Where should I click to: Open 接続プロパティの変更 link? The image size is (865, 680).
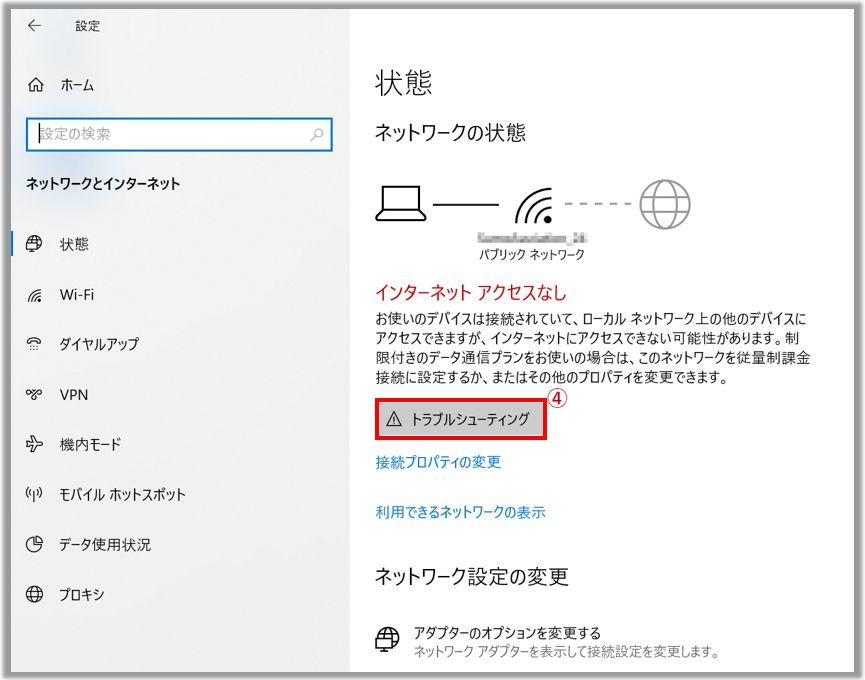pos(438,462)
